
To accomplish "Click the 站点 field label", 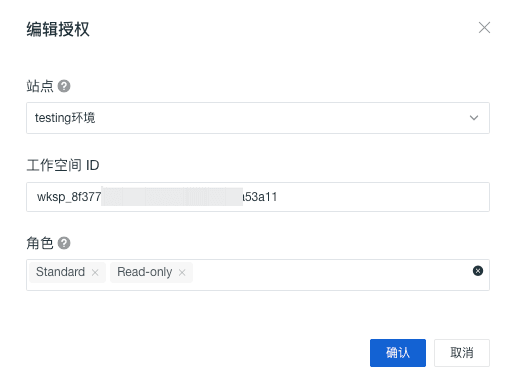I will (x=40, y=86).
